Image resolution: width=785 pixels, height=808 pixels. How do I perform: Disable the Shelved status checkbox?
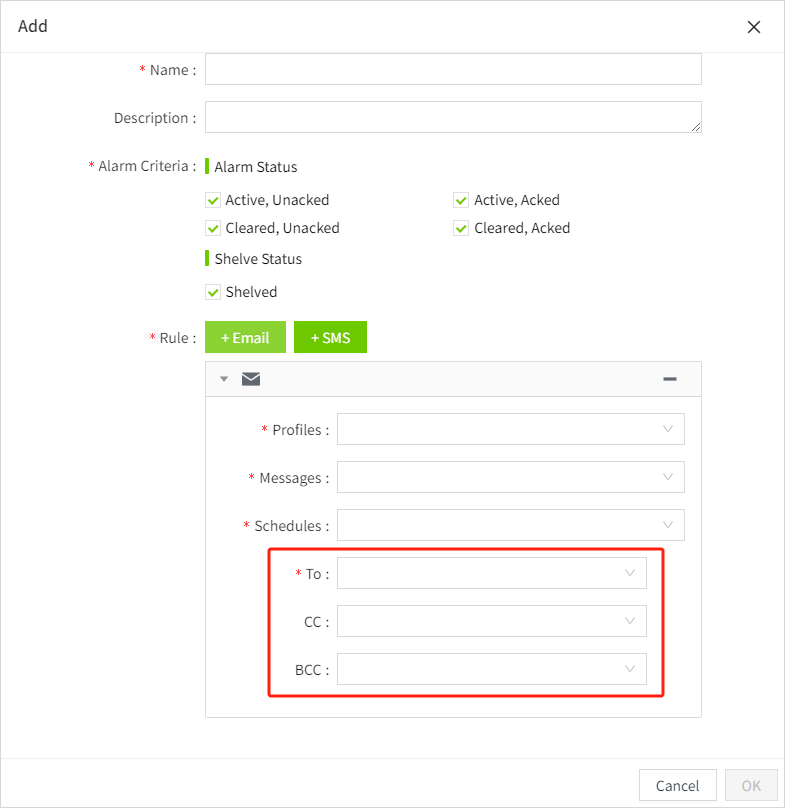pyautogui.click(x=212, y=292)
